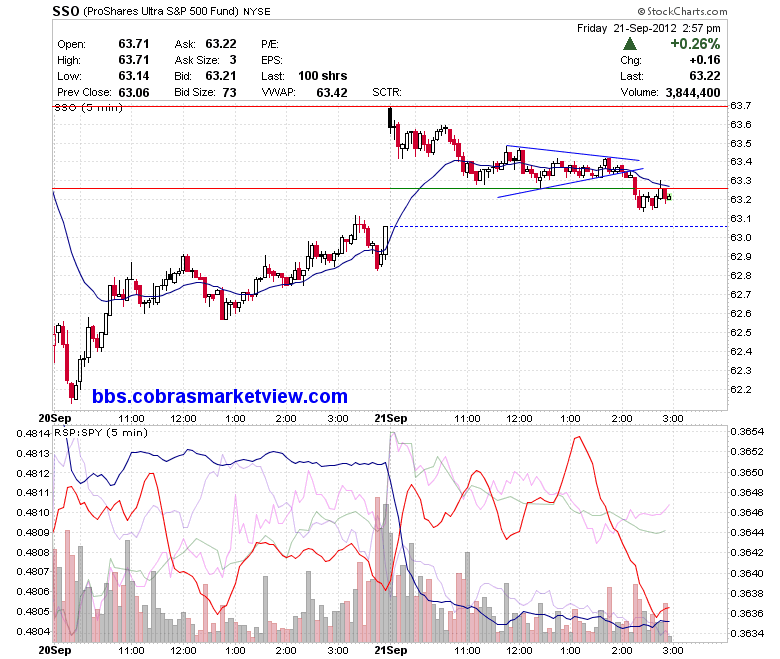The height and width of the screenshot is (659, 780).
Task: Click the VWAP value 63.42
Action: 332,93
